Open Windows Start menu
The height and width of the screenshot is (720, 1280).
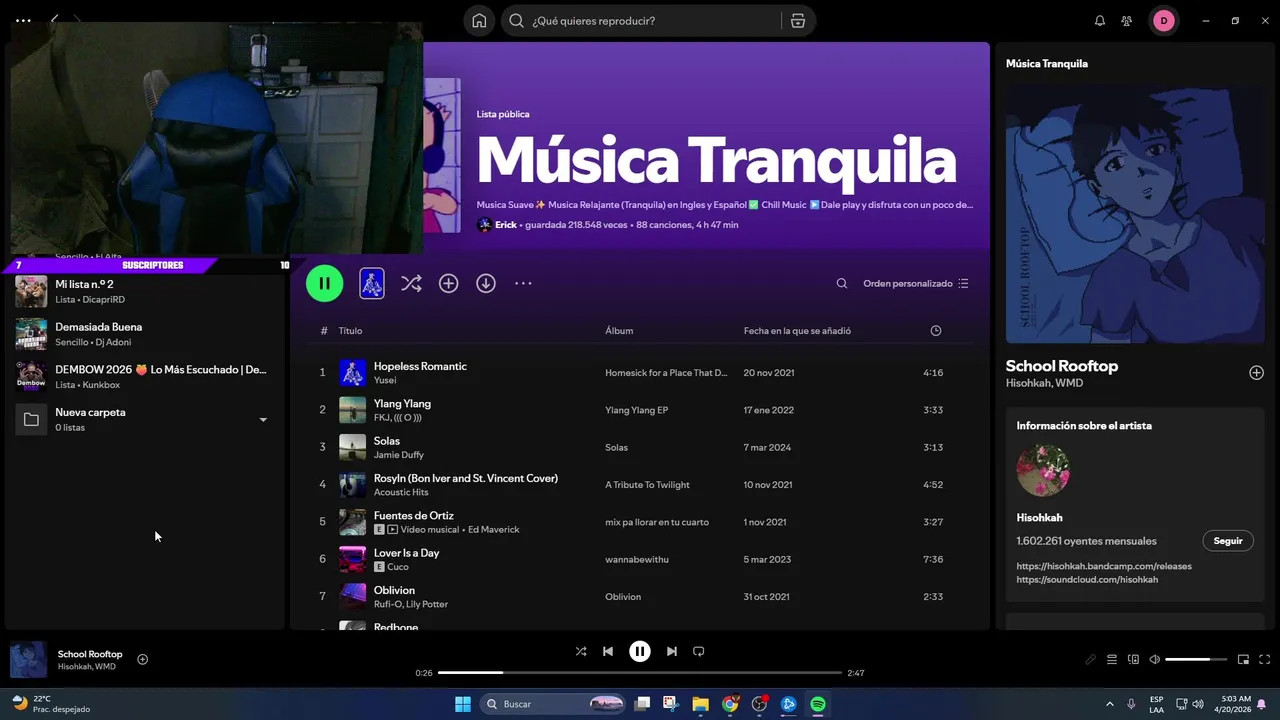463,704
